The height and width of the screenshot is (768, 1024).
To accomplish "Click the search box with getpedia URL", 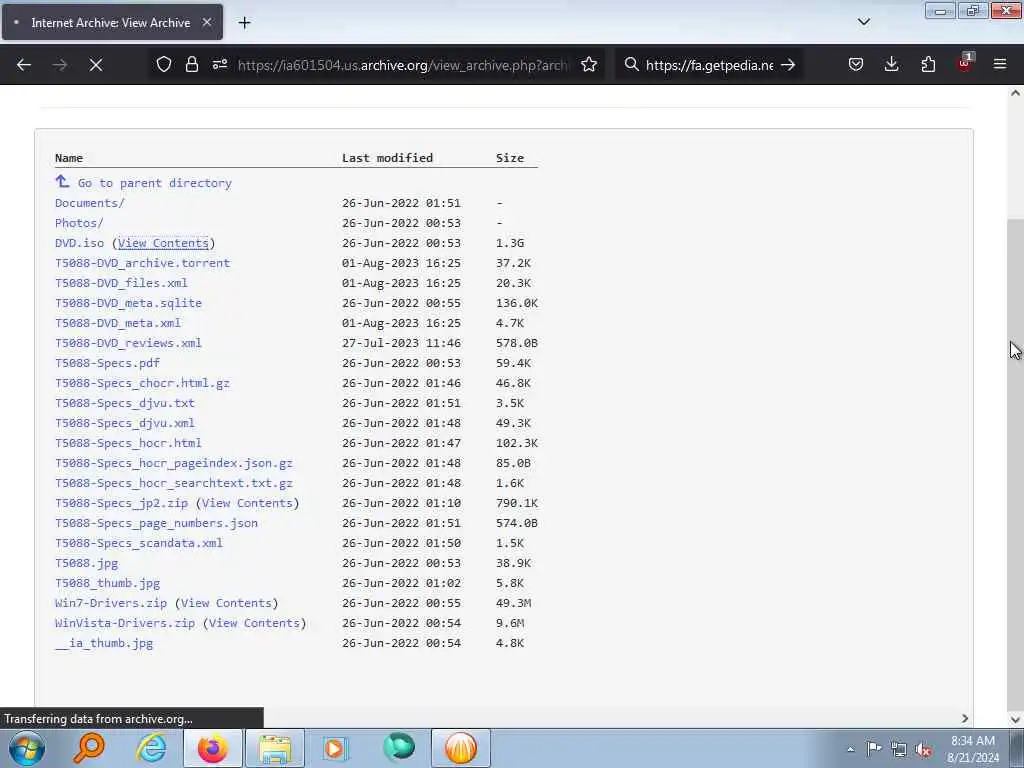I will pyautogui.click(x=709, y=65).
